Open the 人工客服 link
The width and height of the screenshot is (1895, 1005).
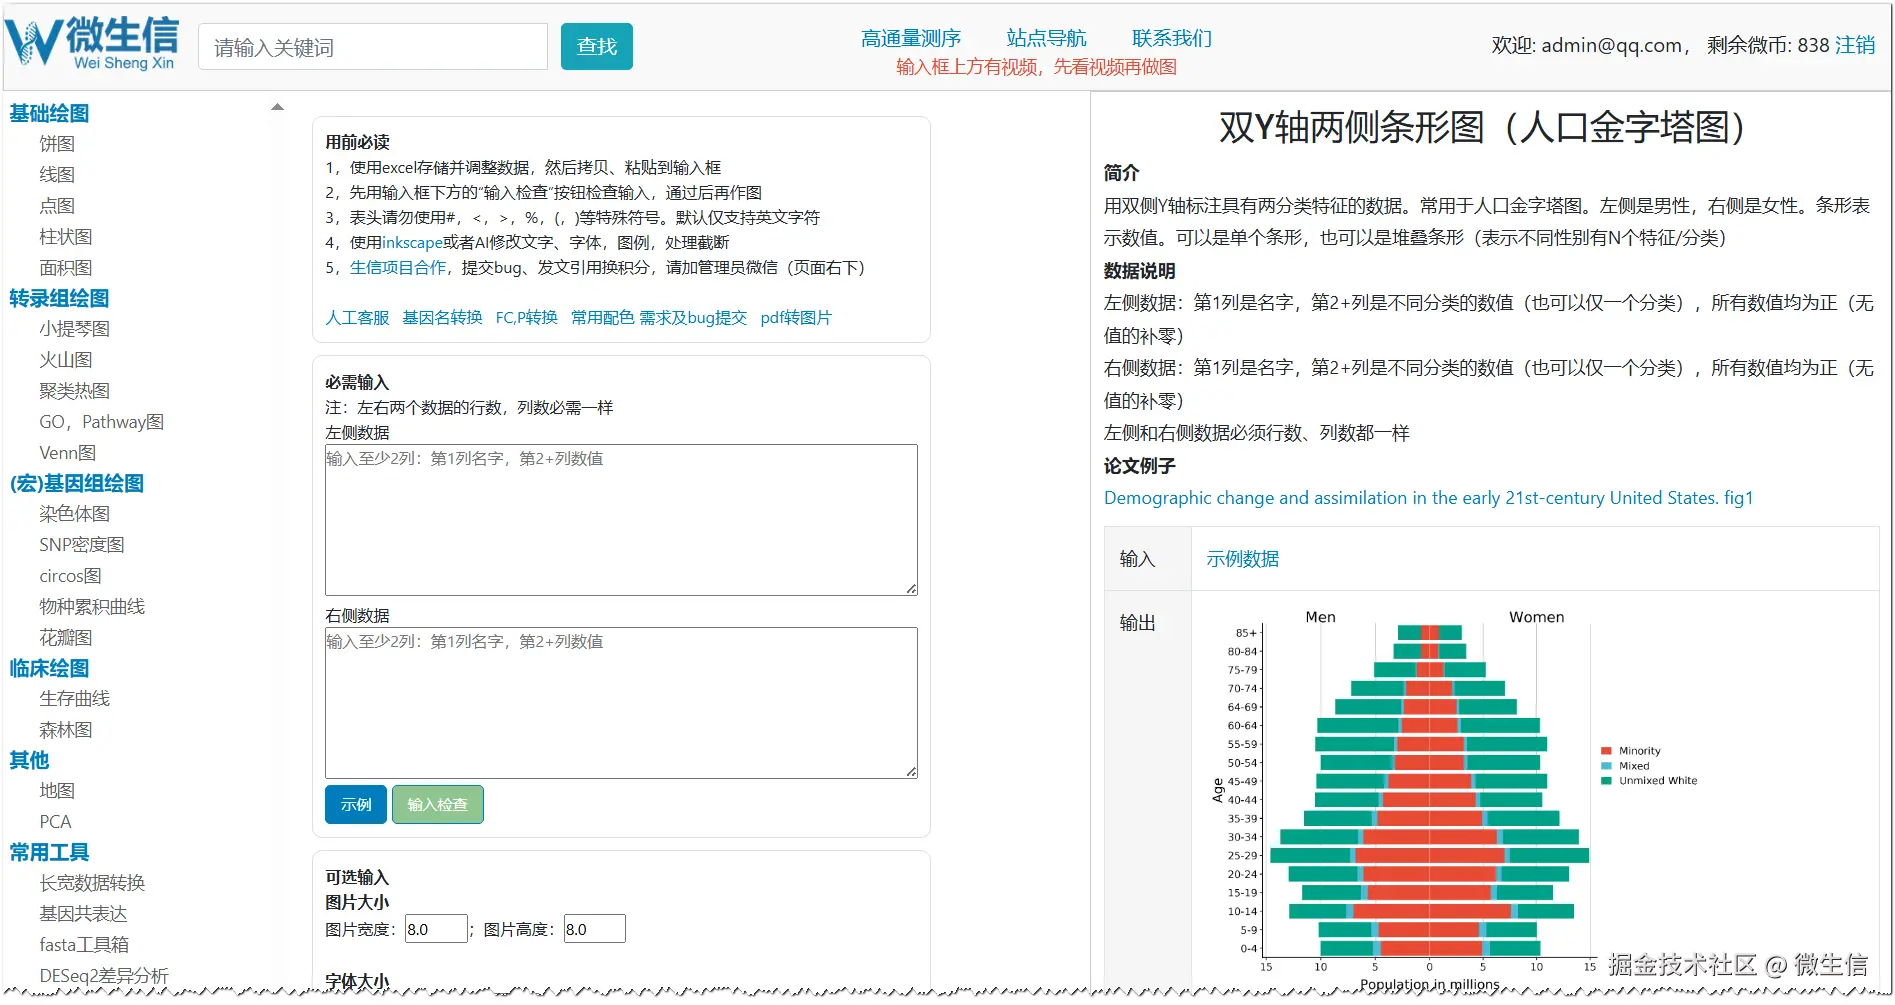tap(357, 317)
